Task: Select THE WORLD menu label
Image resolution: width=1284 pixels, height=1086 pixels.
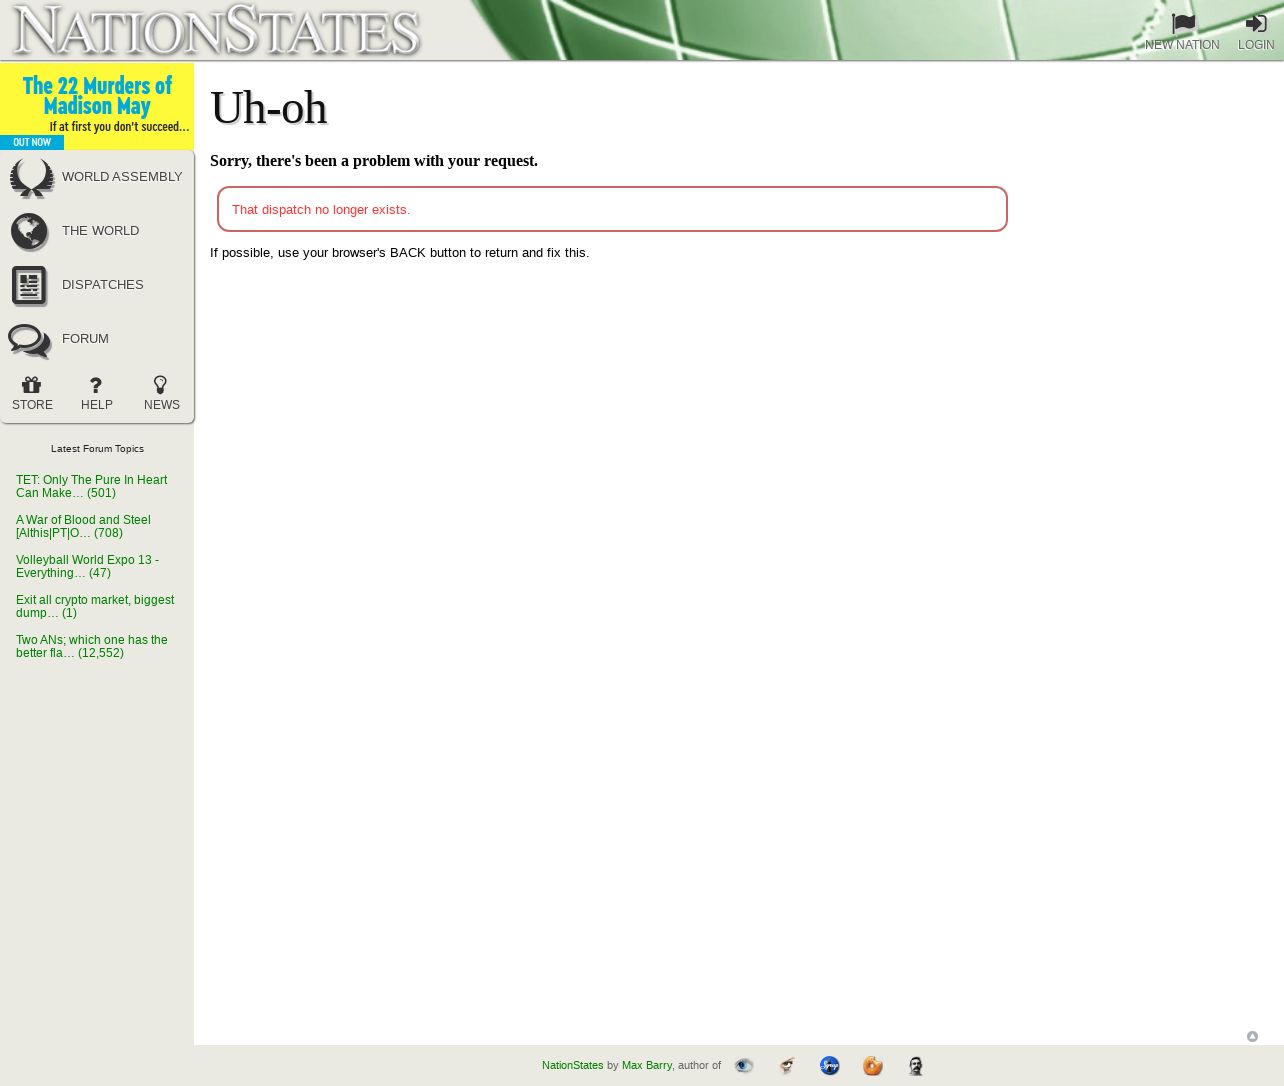Action: [100, 231]
